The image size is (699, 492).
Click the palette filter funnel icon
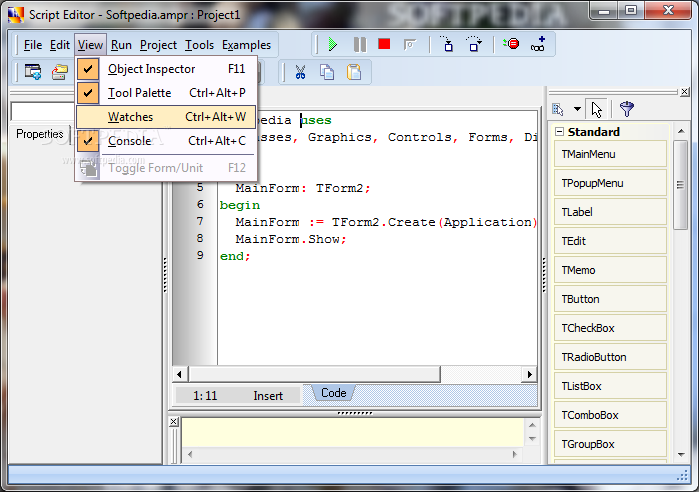click(626, 109)
